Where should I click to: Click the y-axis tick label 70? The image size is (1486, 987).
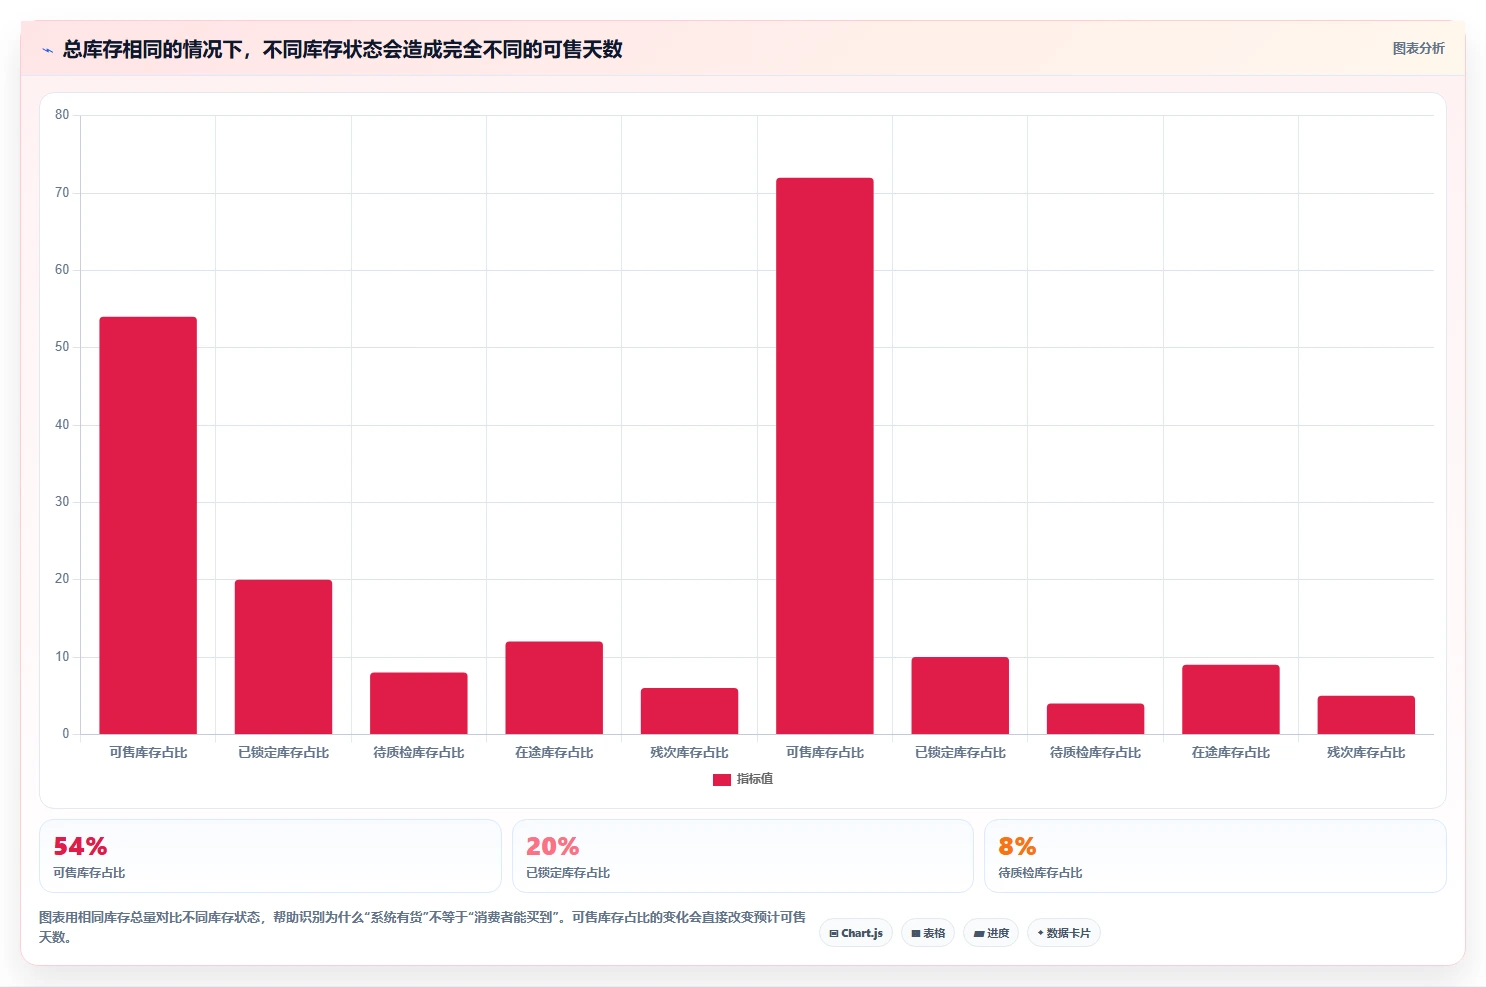coord(62,193)
